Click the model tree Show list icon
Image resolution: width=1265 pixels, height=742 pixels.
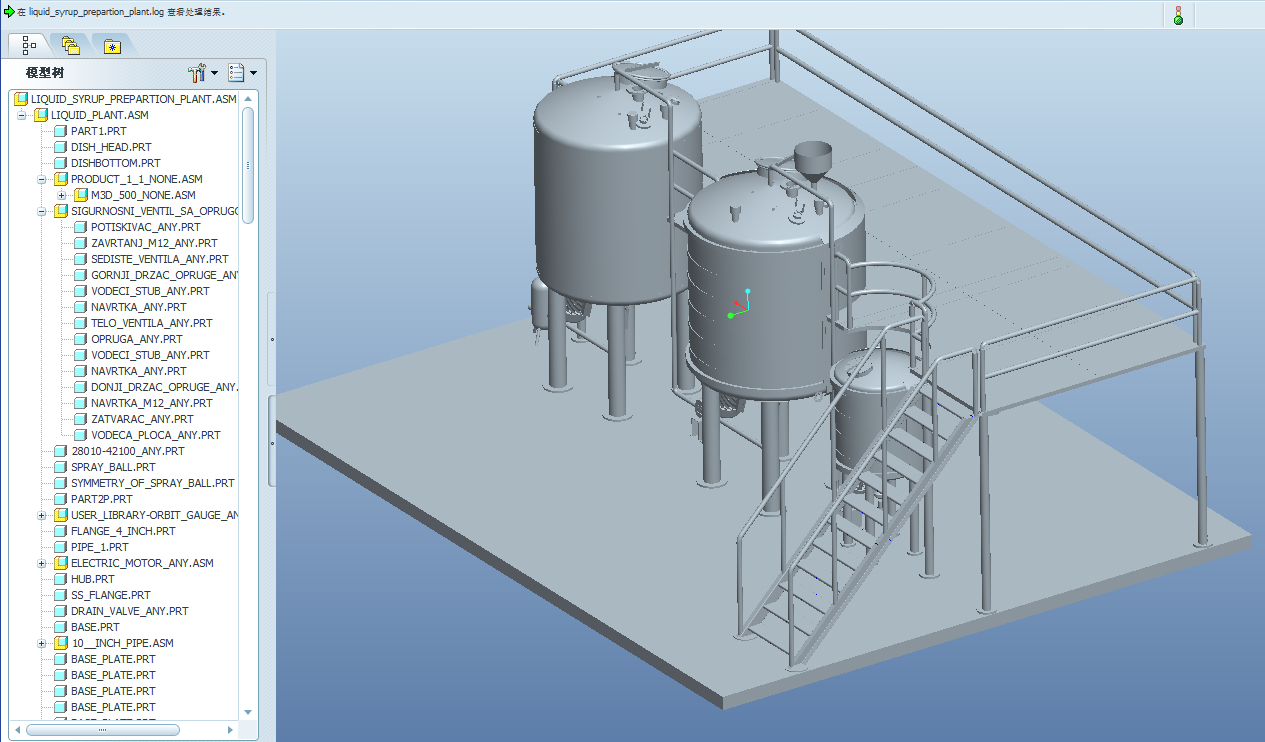click(x=236, y=73)
